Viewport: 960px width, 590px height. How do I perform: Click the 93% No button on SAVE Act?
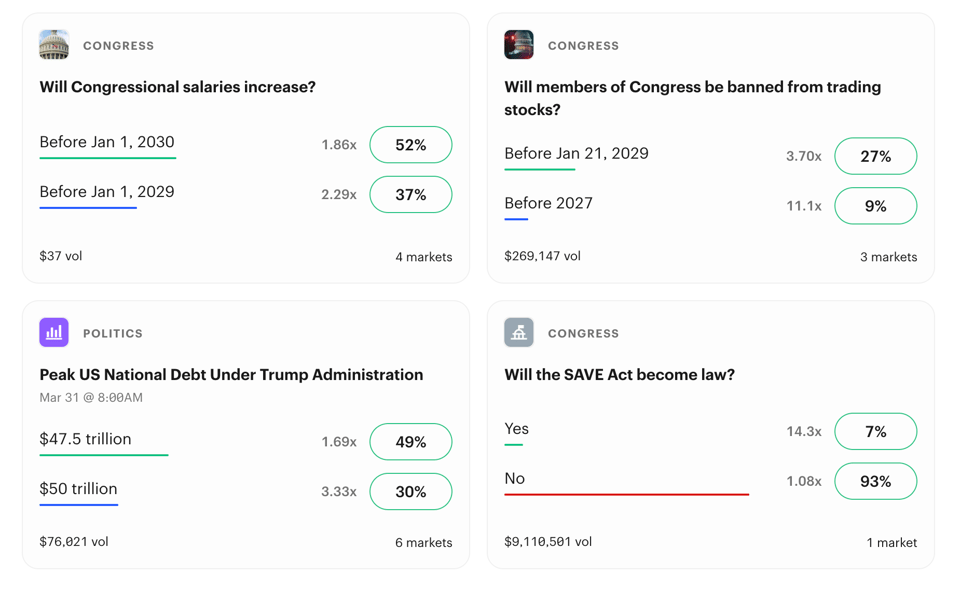point(876,481)
